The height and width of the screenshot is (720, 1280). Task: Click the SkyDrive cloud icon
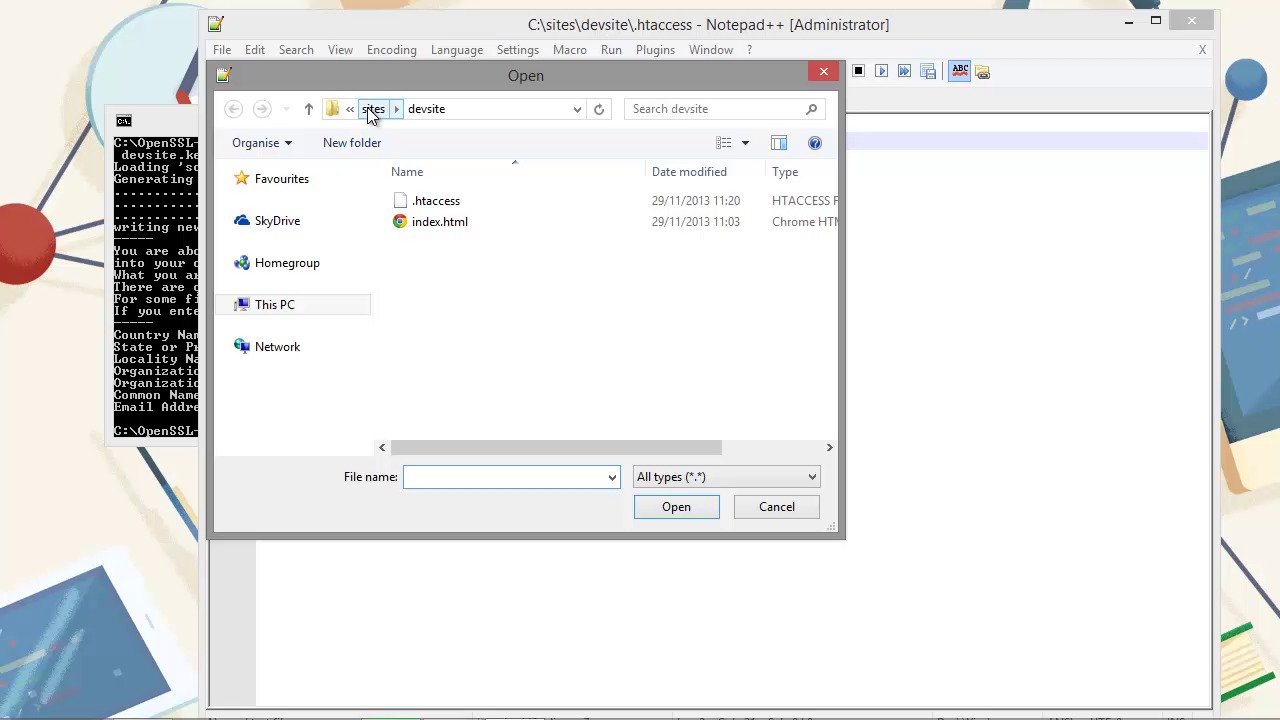(x=241, y=220)
